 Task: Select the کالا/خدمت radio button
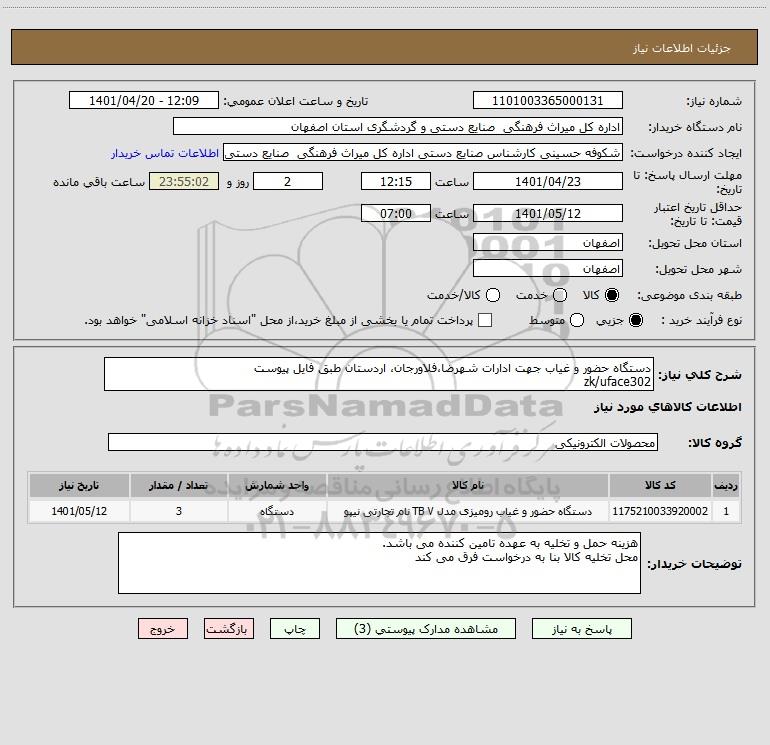point(493,295)
